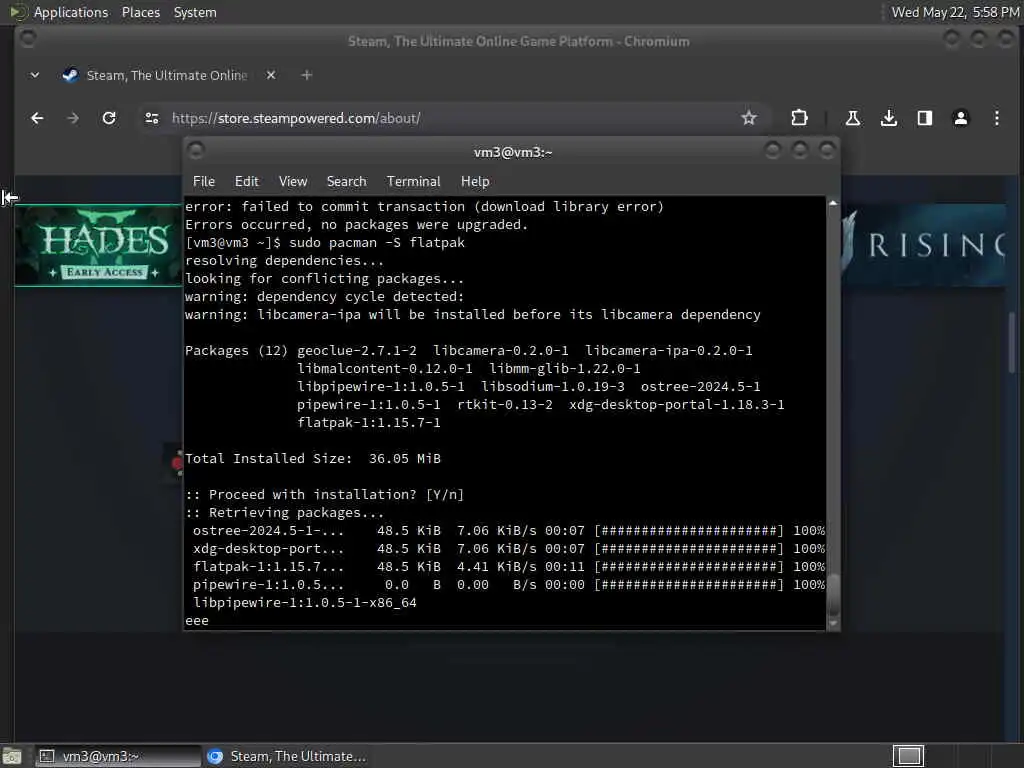The height and width of the screenshot is (768, 1024).
Task: Open terminal Edit menu
Action: coord(246,182)
